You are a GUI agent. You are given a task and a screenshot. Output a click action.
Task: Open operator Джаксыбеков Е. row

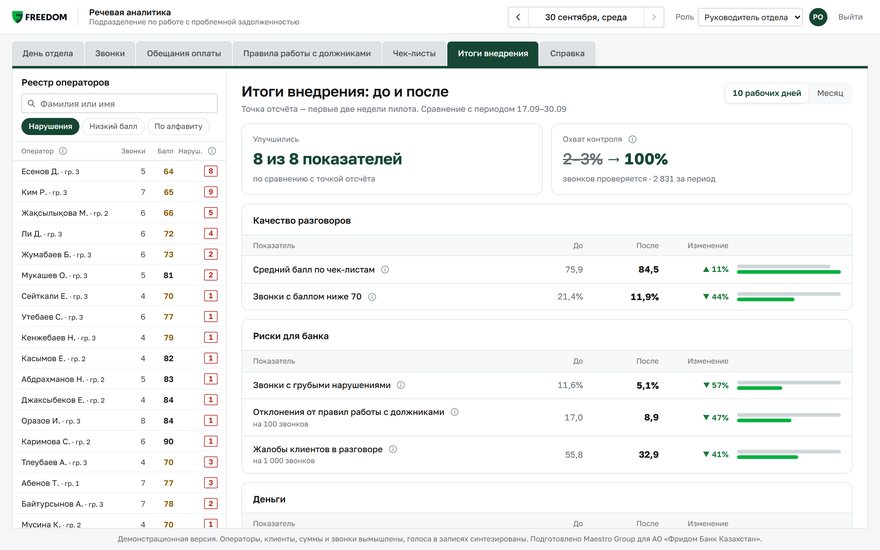pos(119,400)
